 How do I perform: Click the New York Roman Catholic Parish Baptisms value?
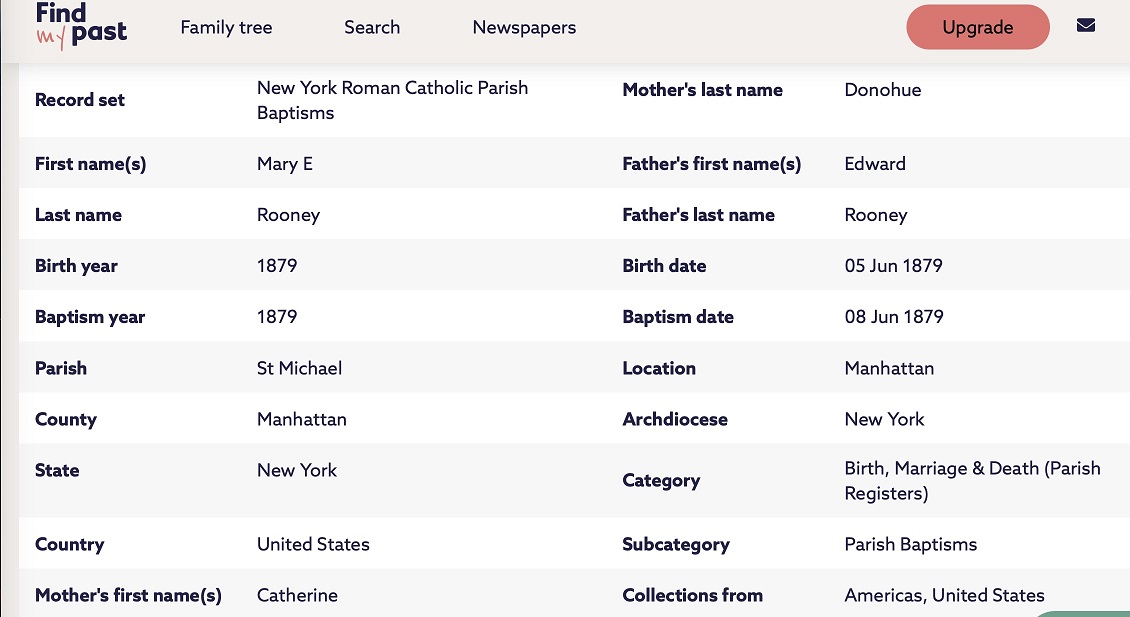(392, 100)
